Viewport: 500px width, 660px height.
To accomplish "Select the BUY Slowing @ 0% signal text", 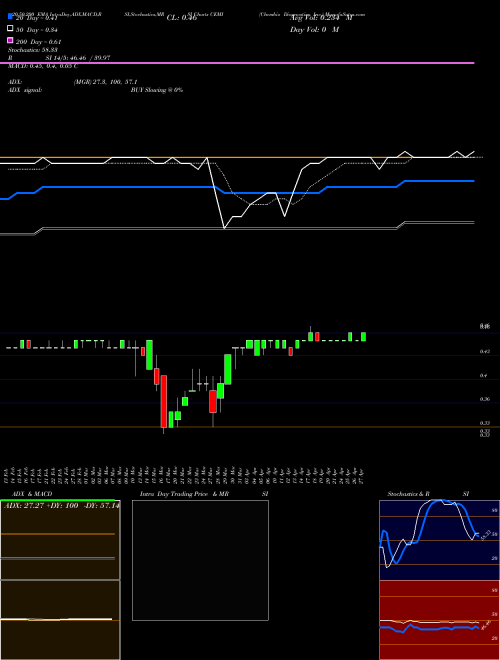I will [x=157, y=90].
